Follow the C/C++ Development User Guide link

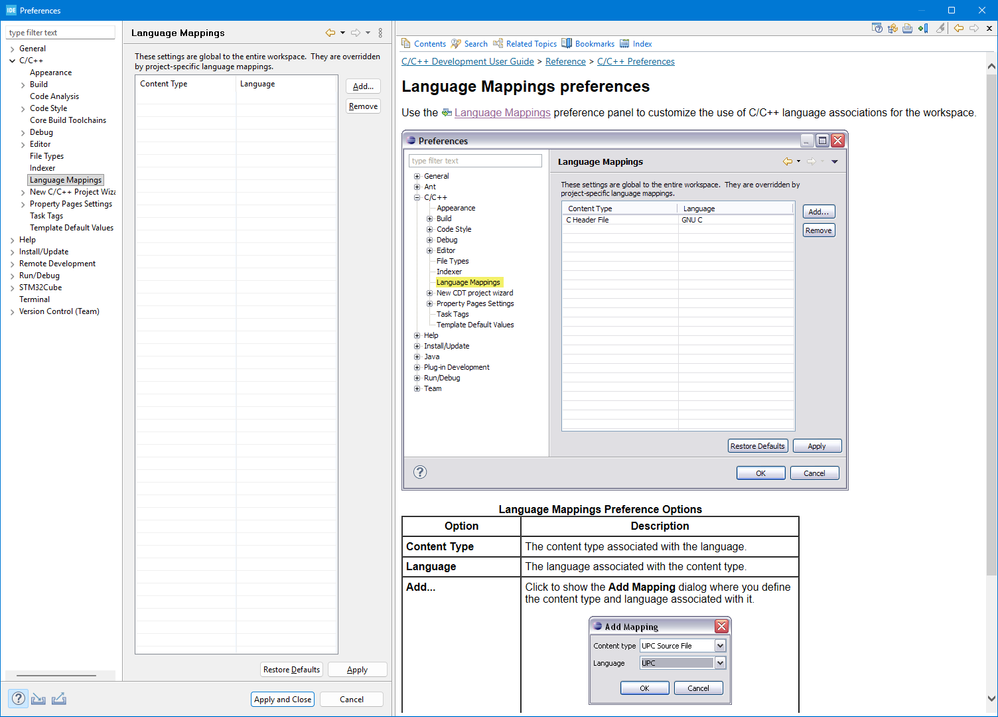point(467,62)
